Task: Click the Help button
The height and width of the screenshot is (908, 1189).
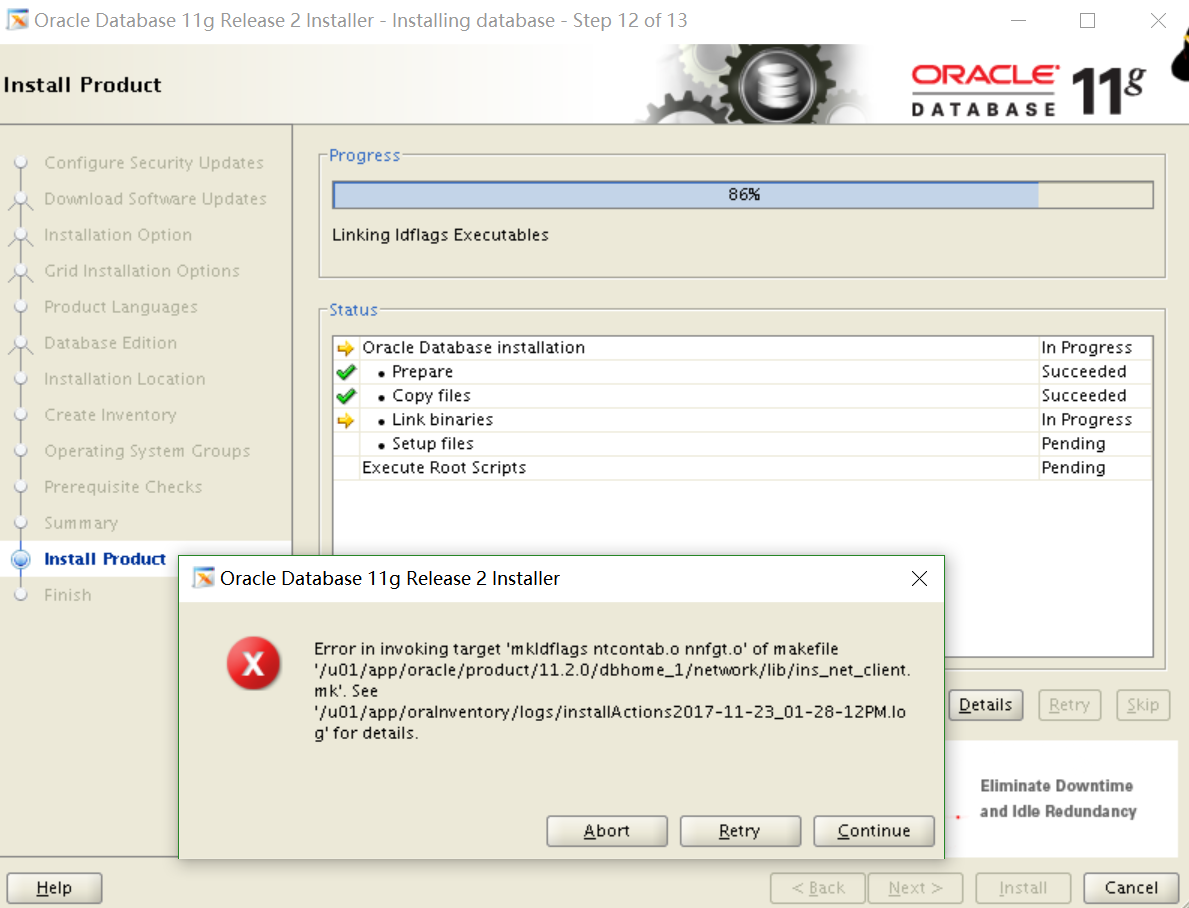Action: point(54,888)
